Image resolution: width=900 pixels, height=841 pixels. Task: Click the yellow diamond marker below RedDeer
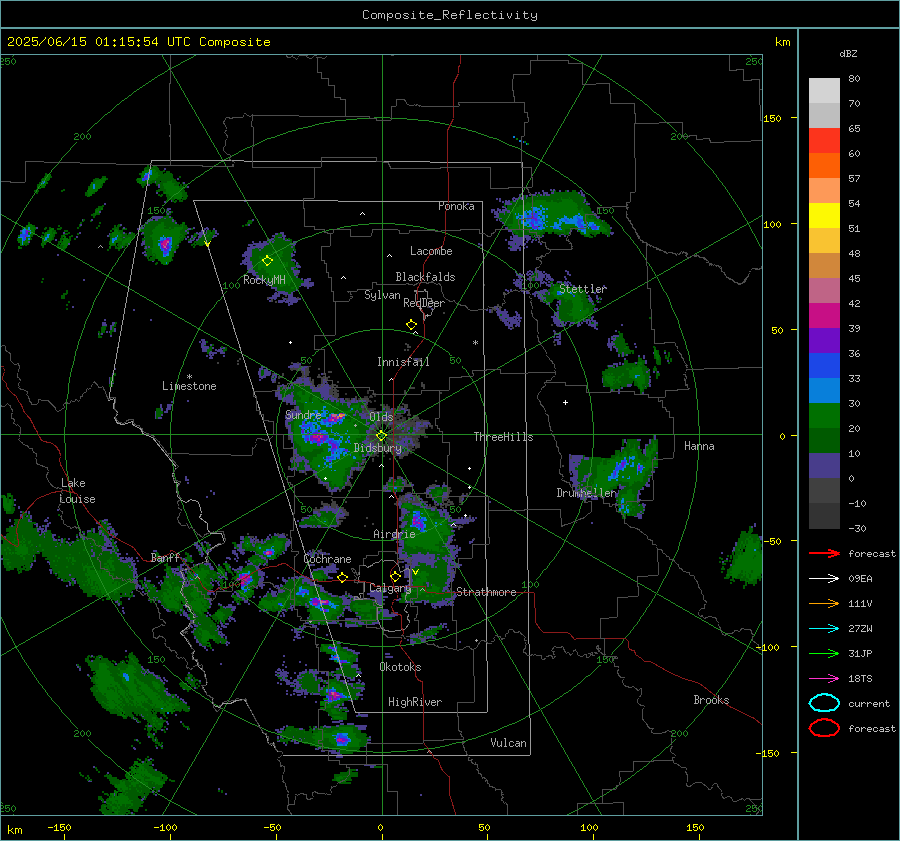pos(411,325)
